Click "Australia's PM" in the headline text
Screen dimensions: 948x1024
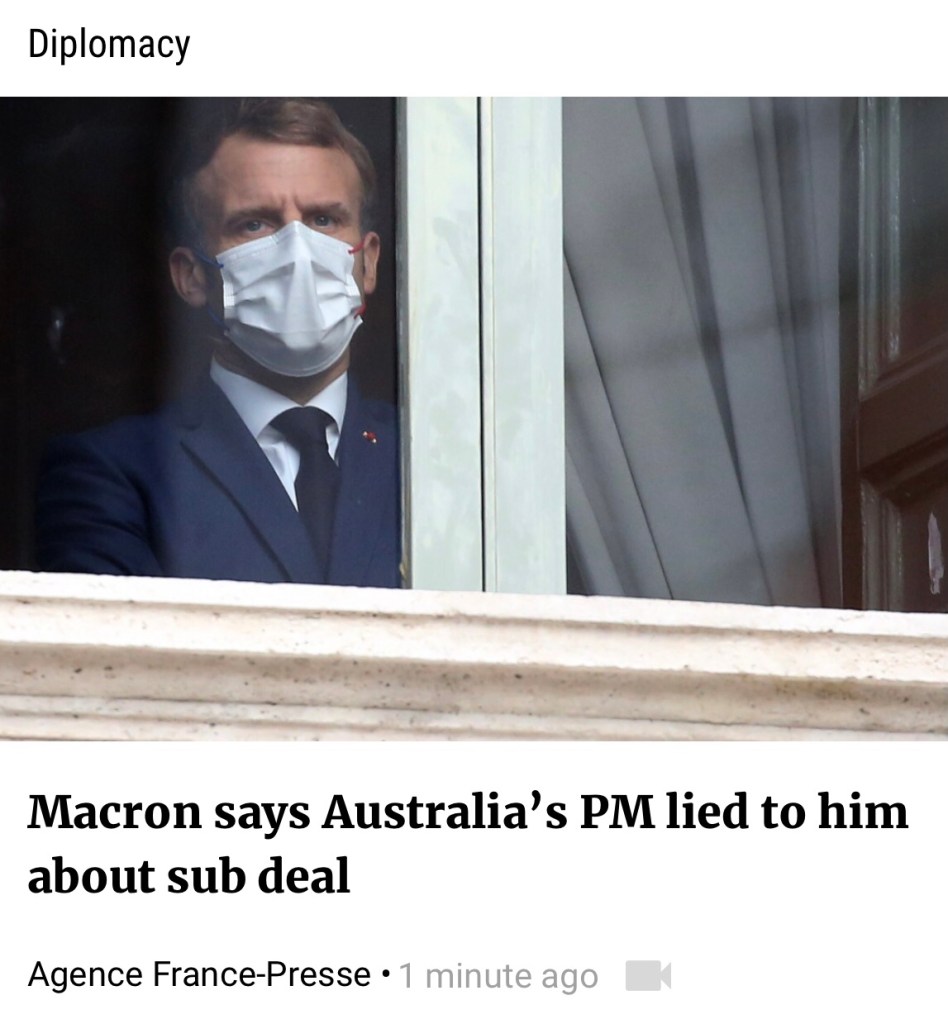(487, 812)
